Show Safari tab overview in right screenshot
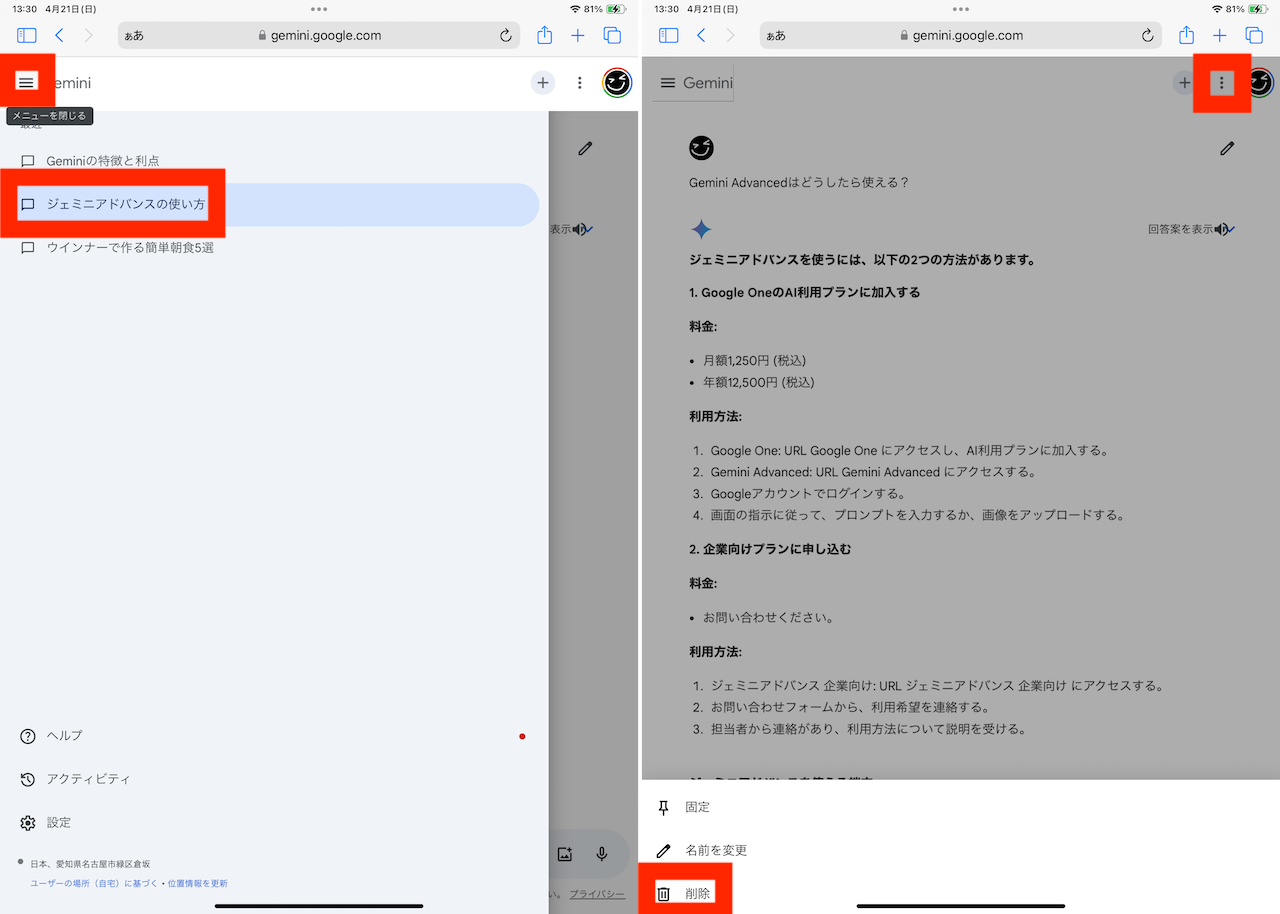This screenshot has width=1280, height=914. pyautogui.click(x=1255, y=35)
